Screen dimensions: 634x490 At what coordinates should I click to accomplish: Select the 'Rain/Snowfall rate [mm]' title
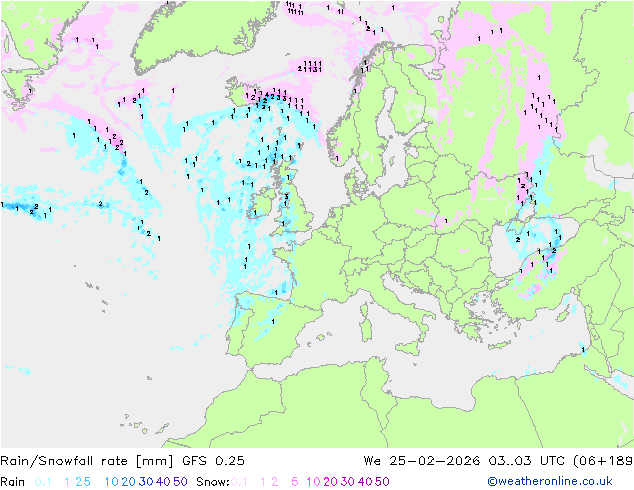(x=87, y=461)
